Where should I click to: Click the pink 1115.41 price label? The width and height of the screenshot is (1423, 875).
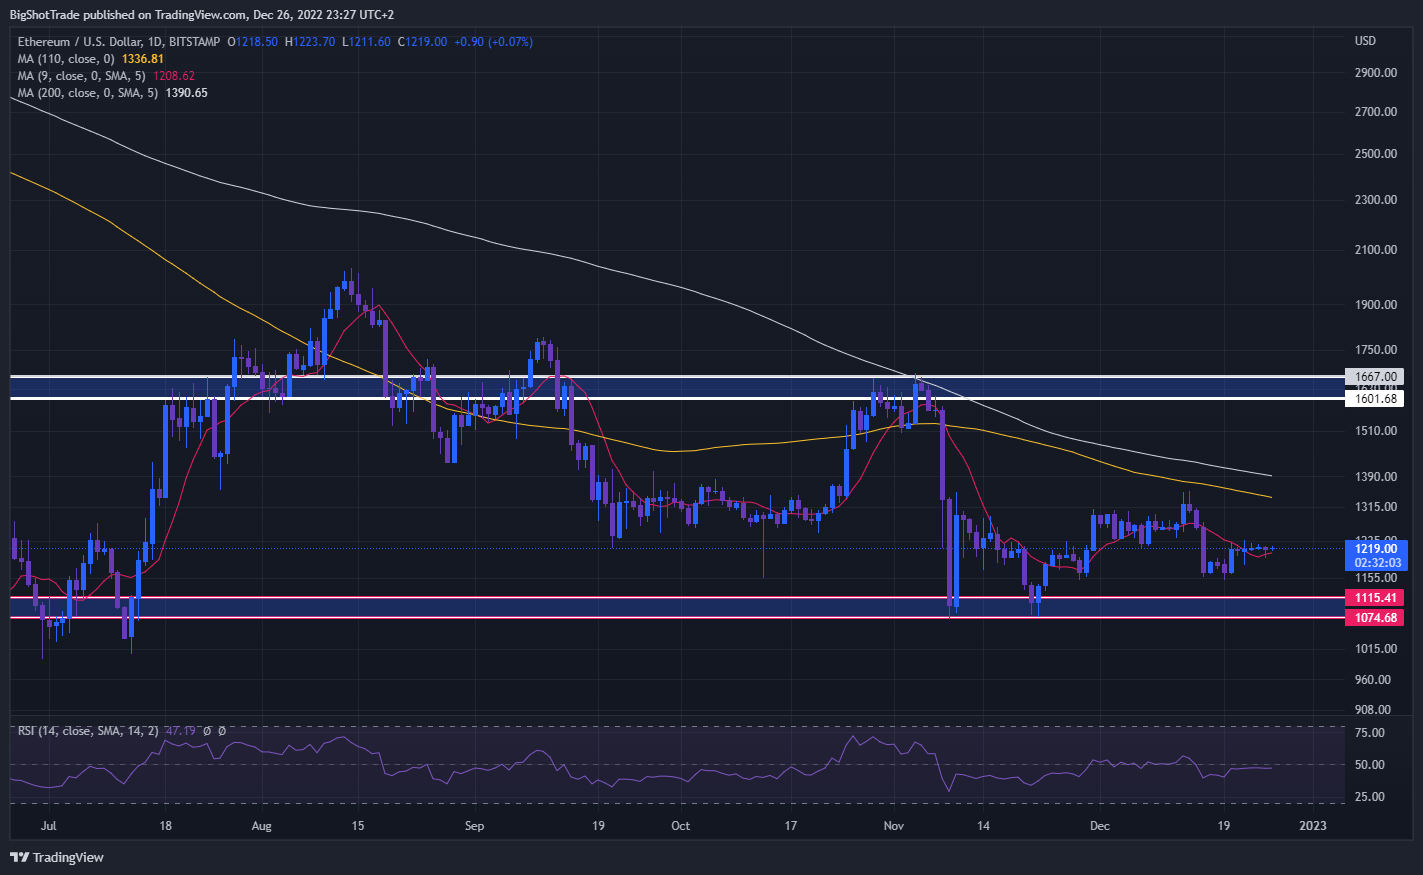click(x=1376, y=598)
